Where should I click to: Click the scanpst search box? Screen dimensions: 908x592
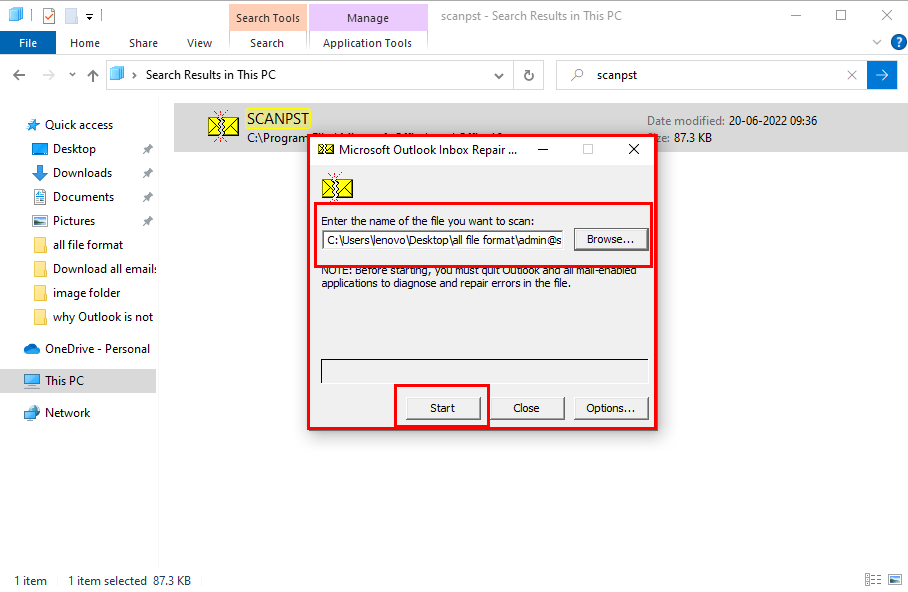tap(712, 75)
